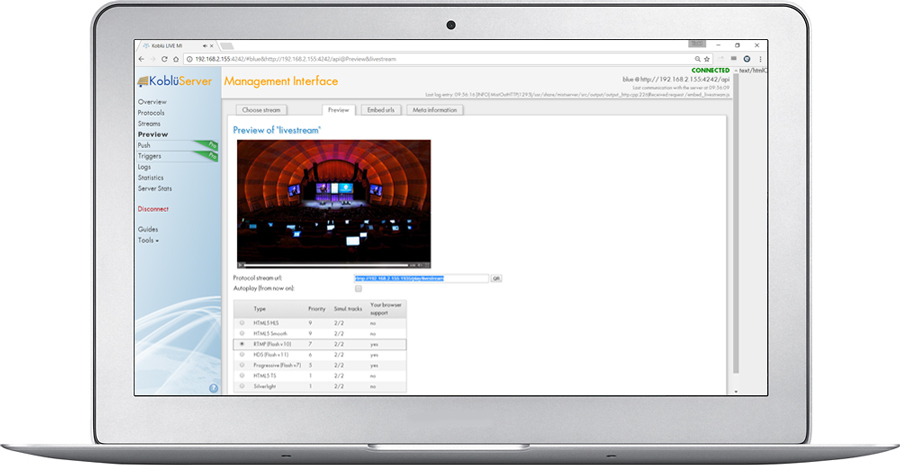This screenshot has width=900, height=465.
Task: Click the blue @ http://192.168.2.155:4242/api text
Action: coord(676,79)
